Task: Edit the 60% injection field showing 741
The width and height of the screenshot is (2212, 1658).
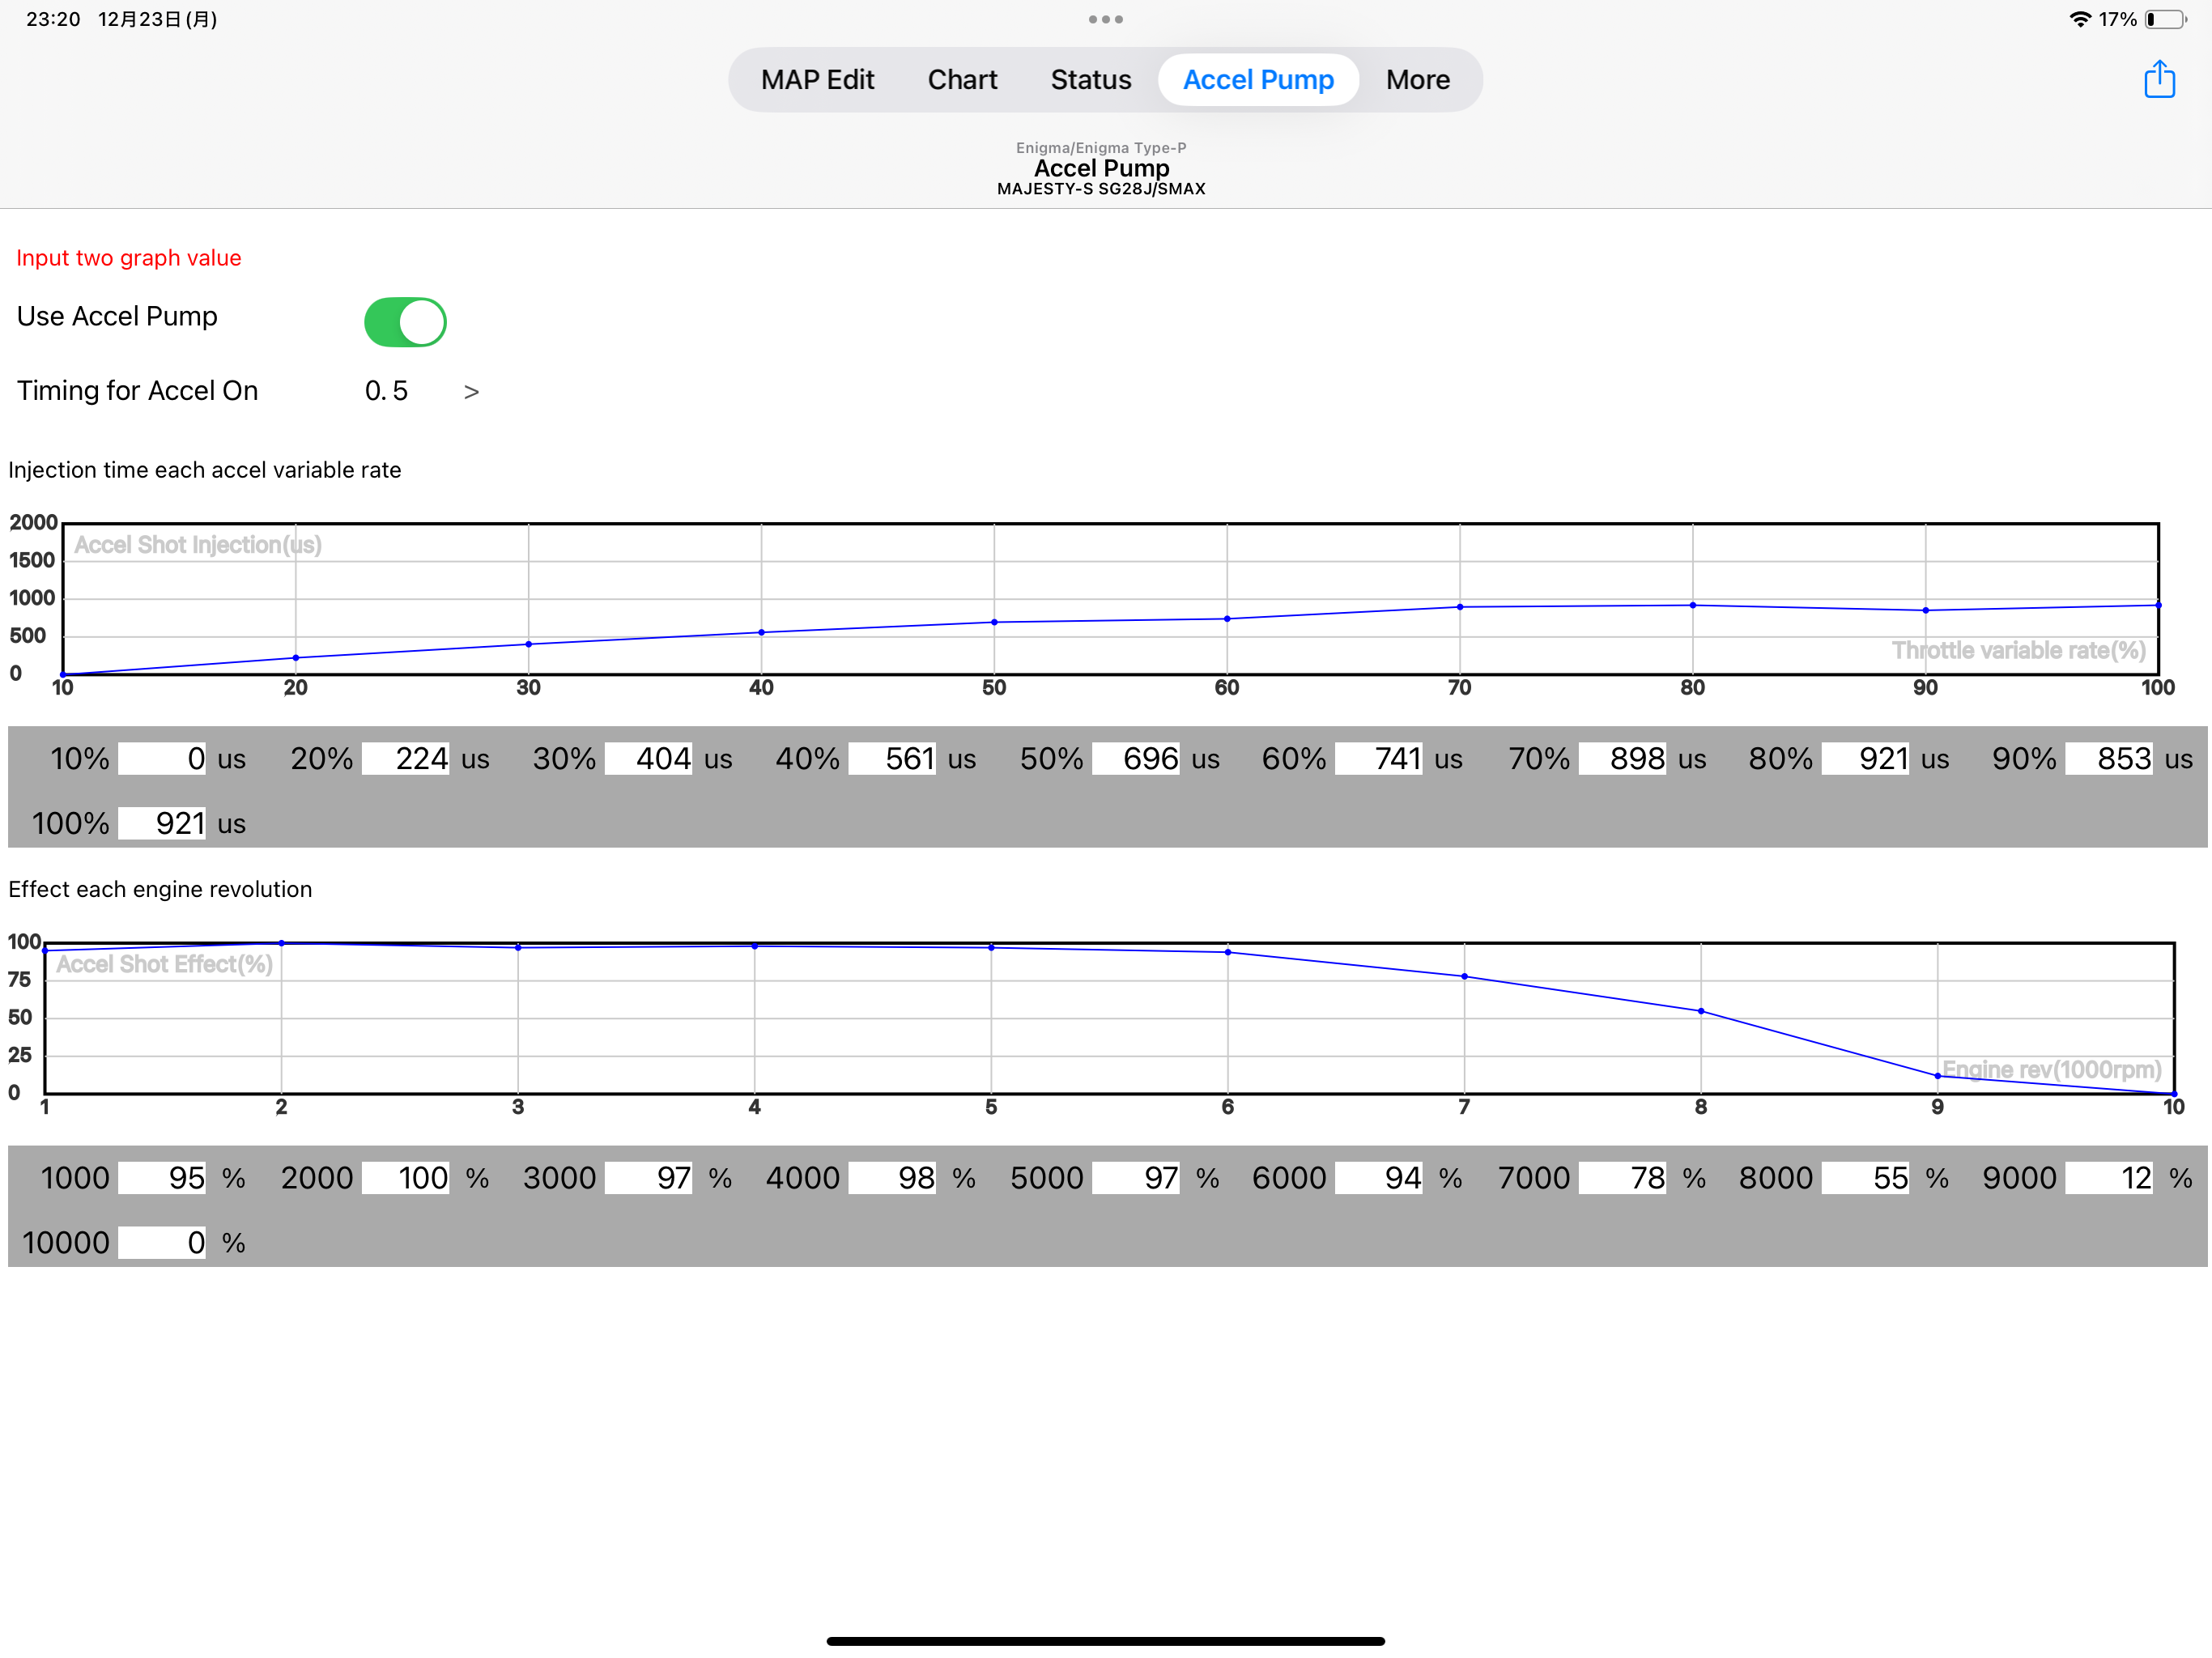Action: coord(1379,758)
